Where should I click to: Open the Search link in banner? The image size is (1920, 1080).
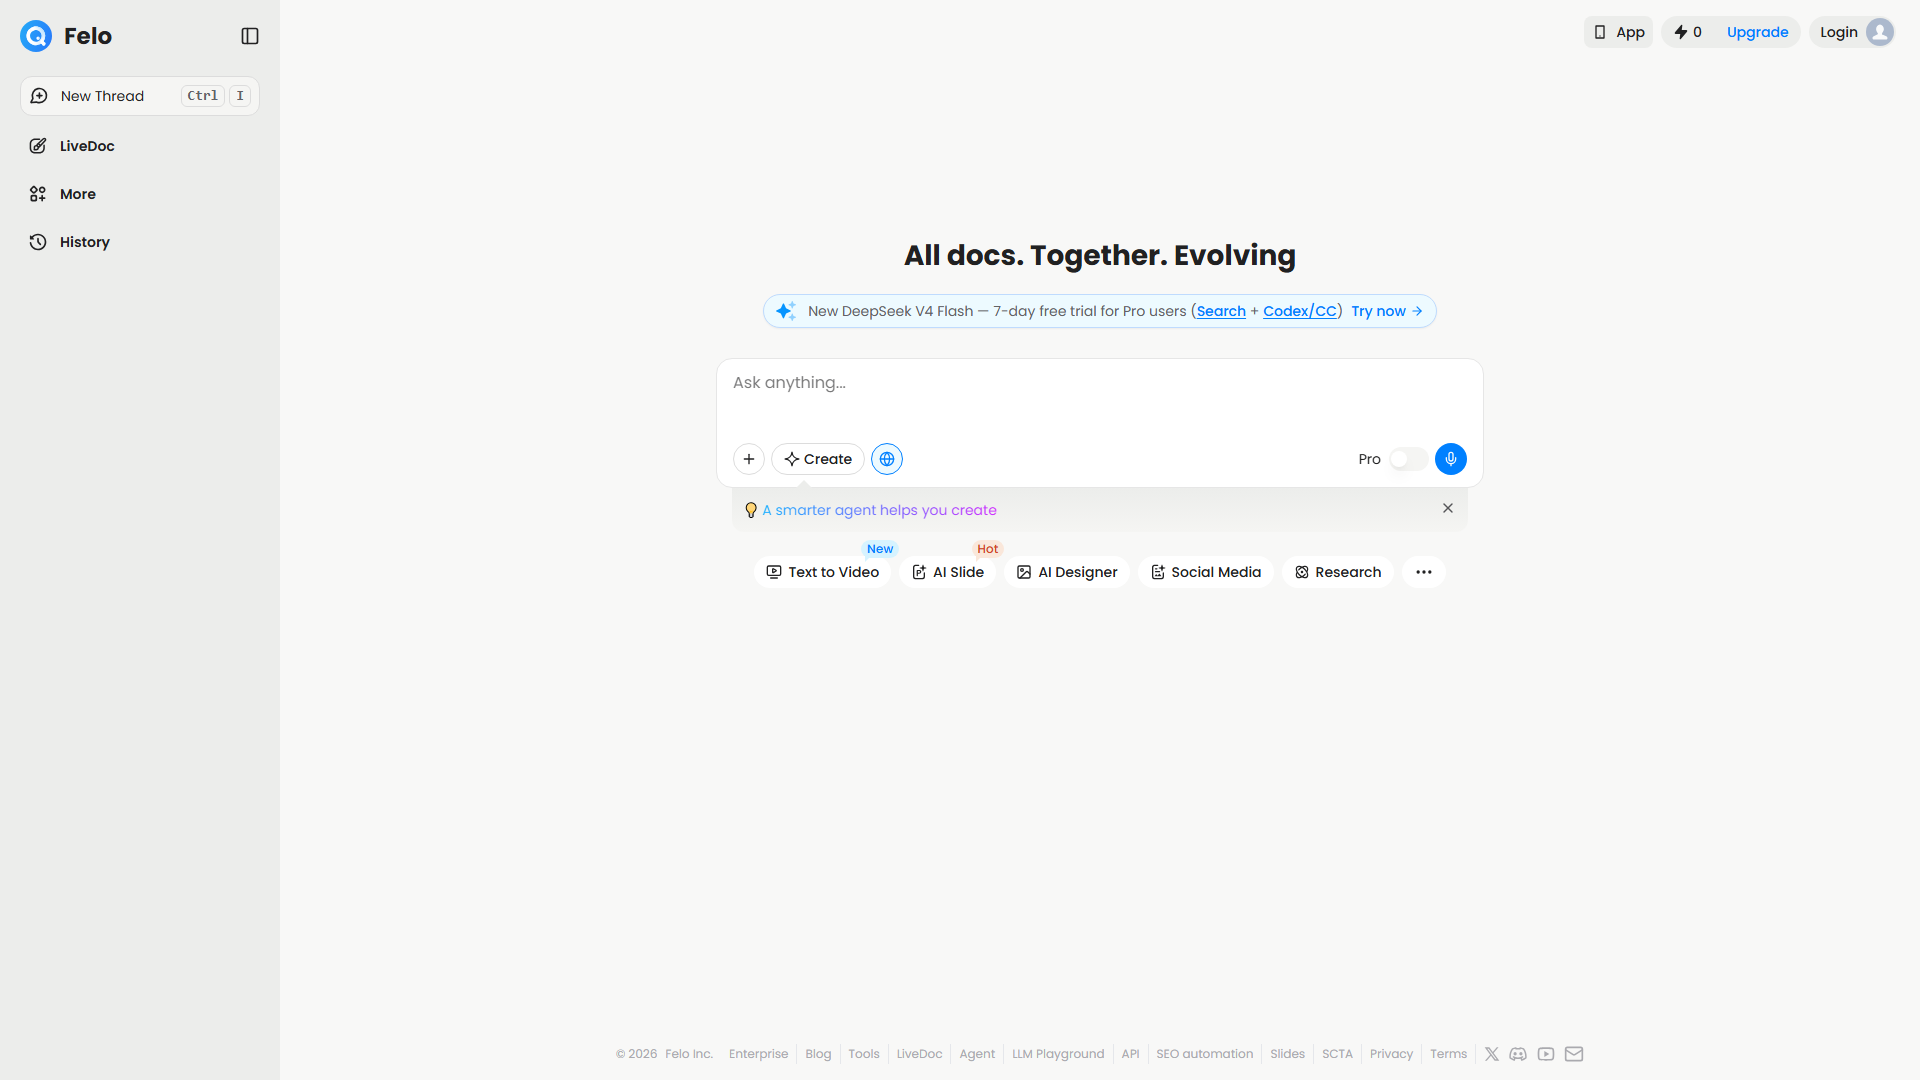[x=1221, y=311]
